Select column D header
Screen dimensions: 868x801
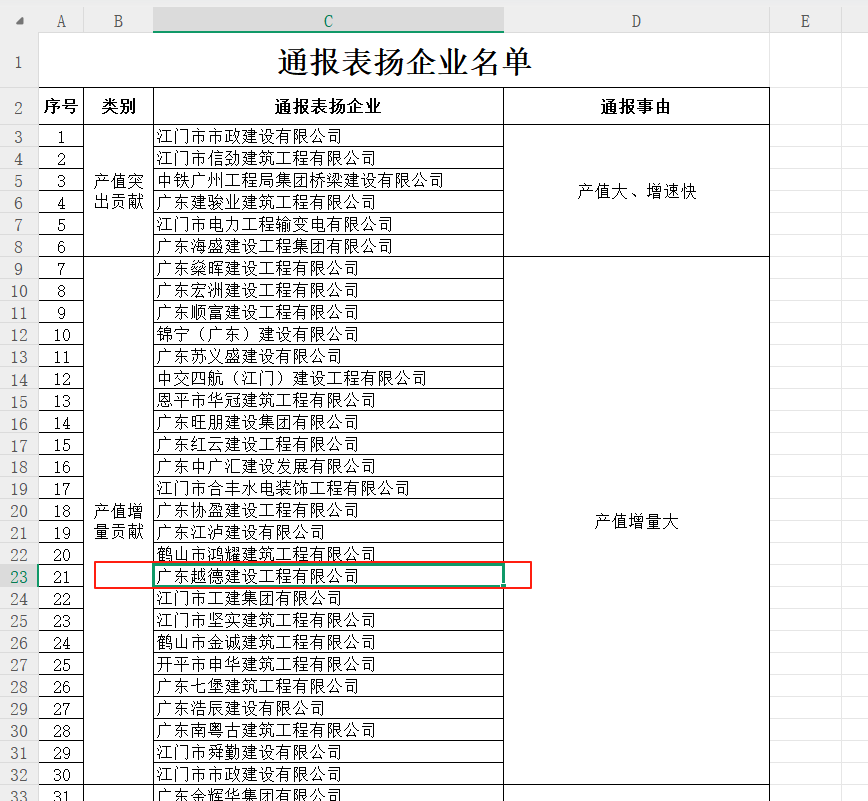point(636,21)
